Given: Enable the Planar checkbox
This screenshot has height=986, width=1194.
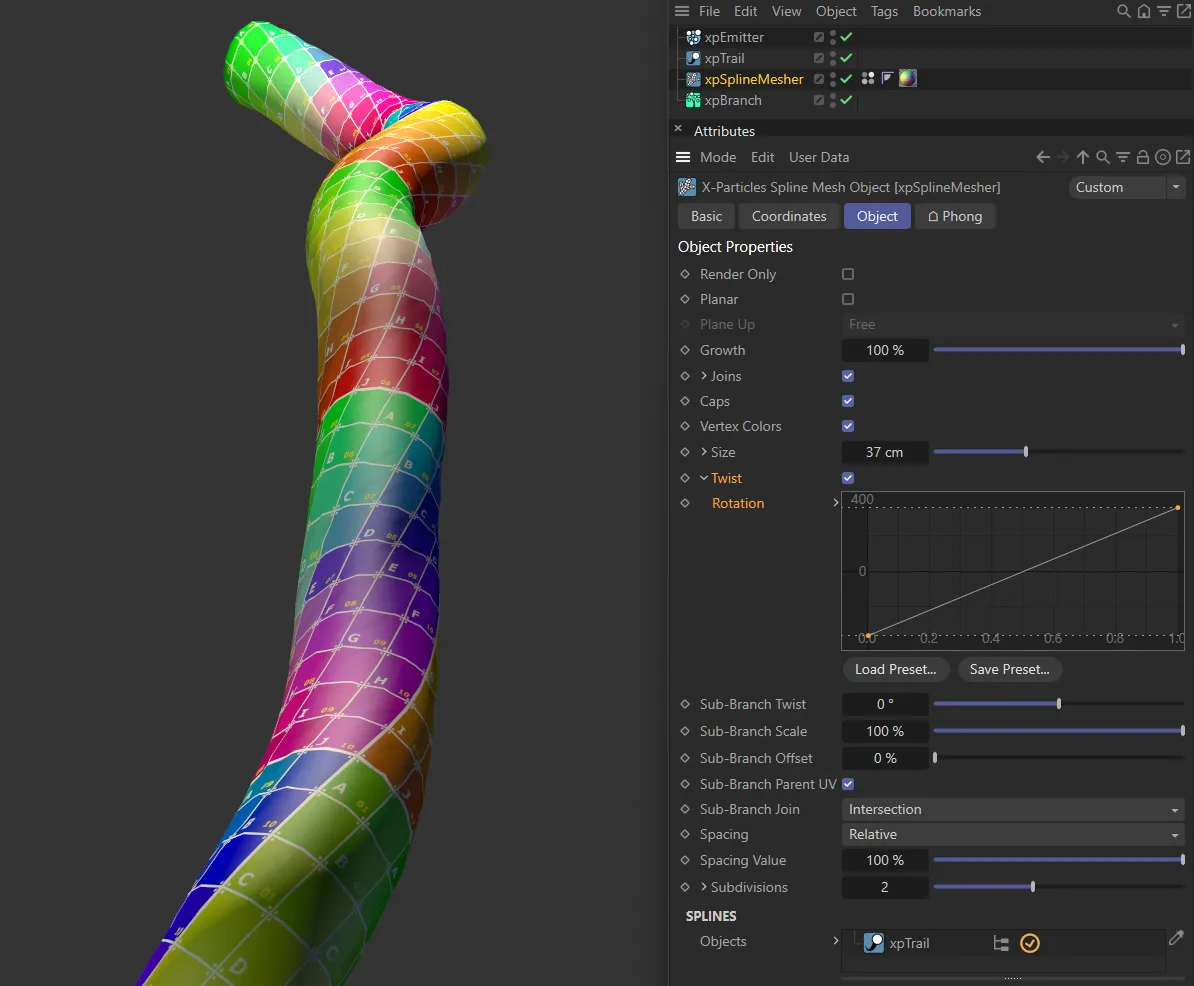Looking at the screenshot, I should tap(848, 299).
